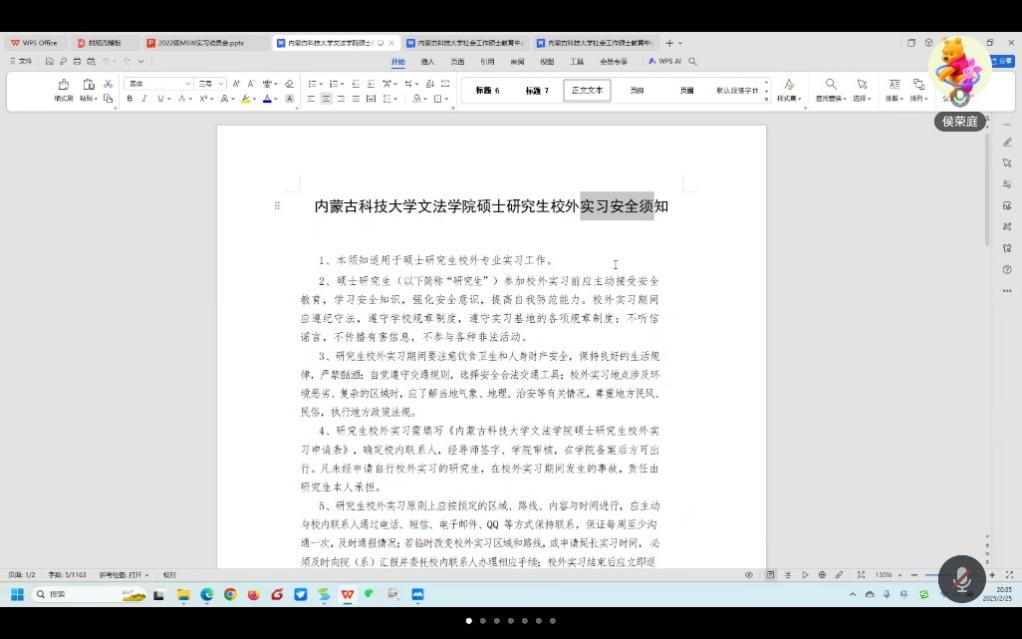Click the Format Painter brush icon
1022x639 pixels.
(x=63, y=85)
